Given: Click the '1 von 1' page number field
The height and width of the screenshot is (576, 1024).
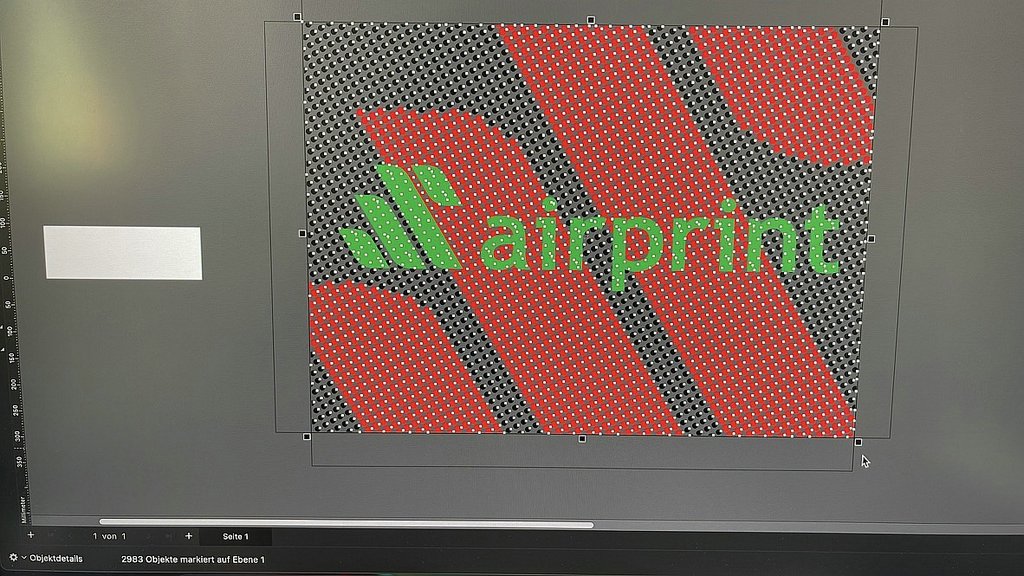Looking at the screenshot, I should tap(109, 537).
